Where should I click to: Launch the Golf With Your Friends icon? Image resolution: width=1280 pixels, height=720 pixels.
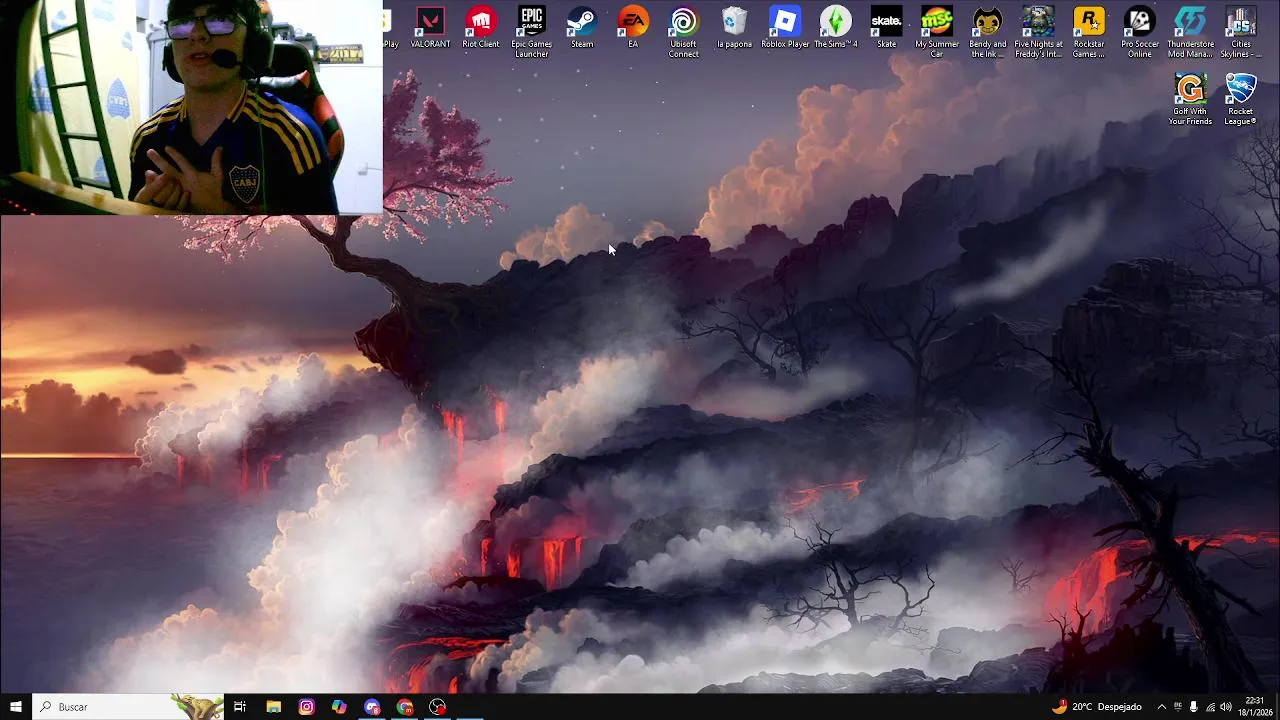pos(1190,100)
